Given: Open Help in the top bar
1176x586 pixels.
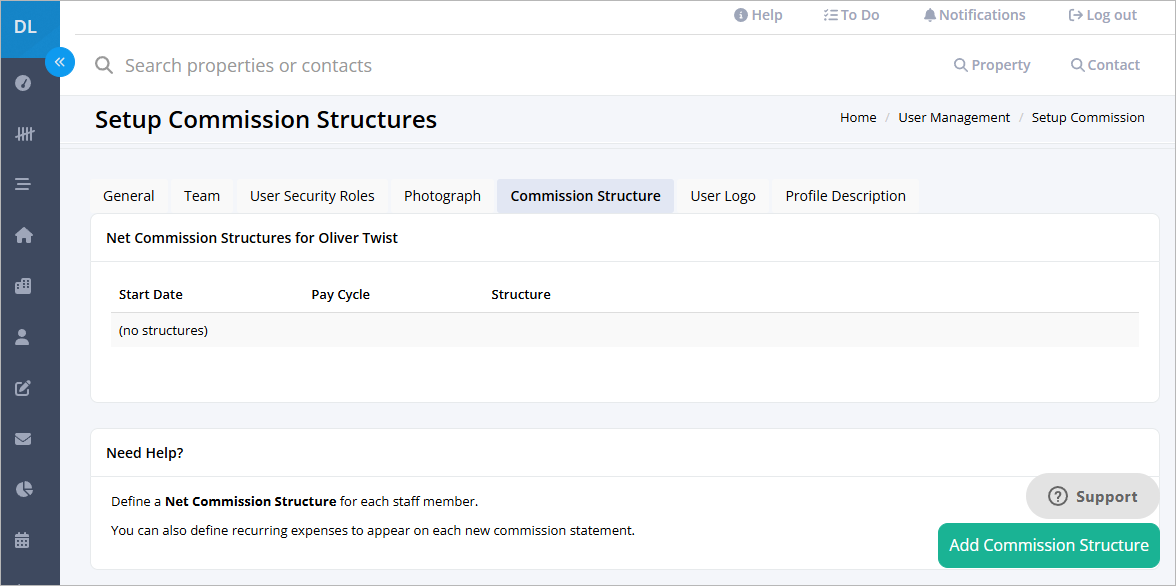Looking at the screenshot, I should pos(758,15).
